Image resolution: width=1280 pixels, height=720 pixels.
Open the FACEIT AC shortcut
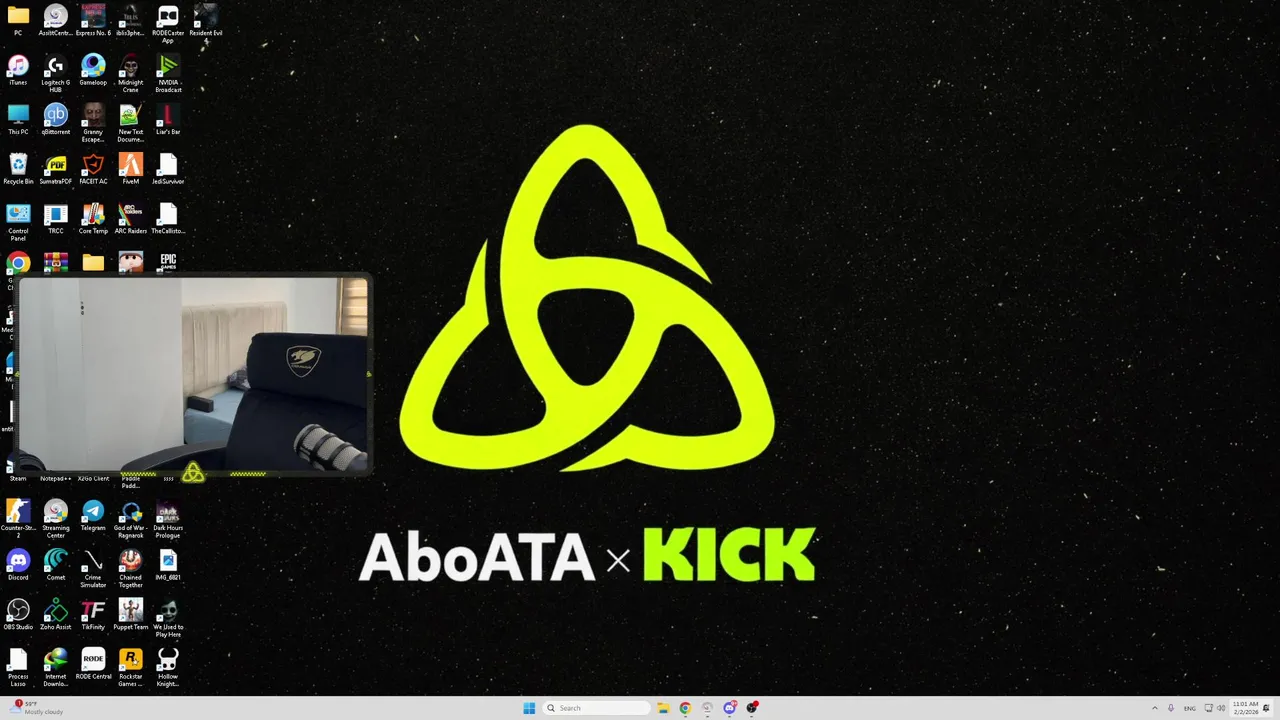point(93,170)
